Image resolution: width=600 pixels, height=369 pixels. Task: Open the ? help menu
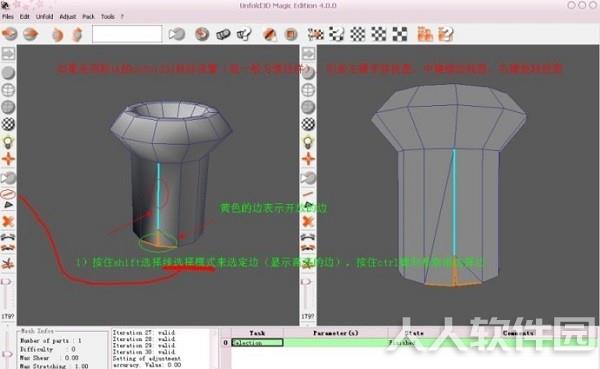click(122, 16)
